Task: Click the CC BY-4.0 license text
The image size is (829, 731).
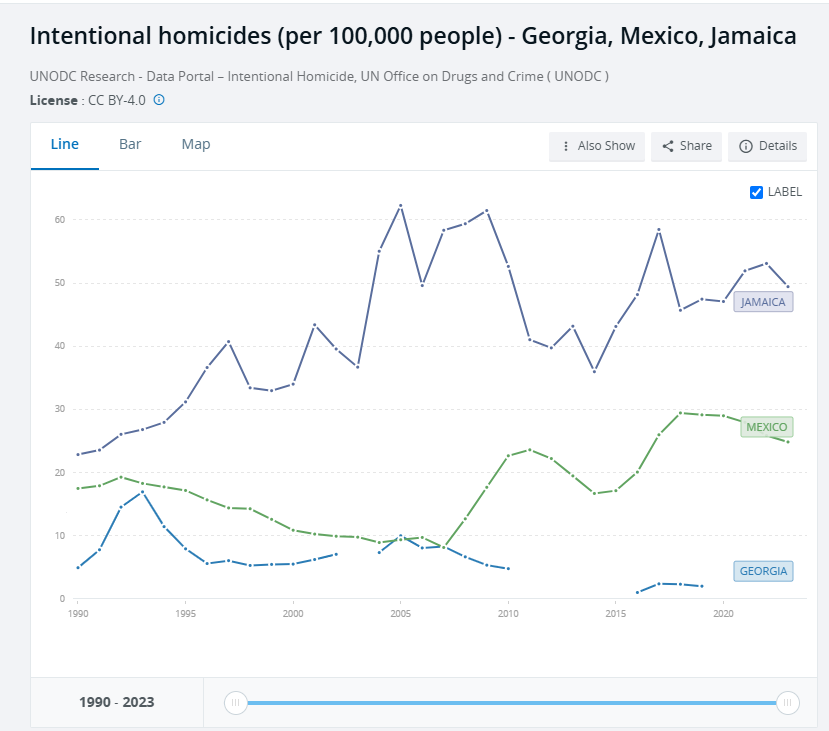Action: point(117,100)
